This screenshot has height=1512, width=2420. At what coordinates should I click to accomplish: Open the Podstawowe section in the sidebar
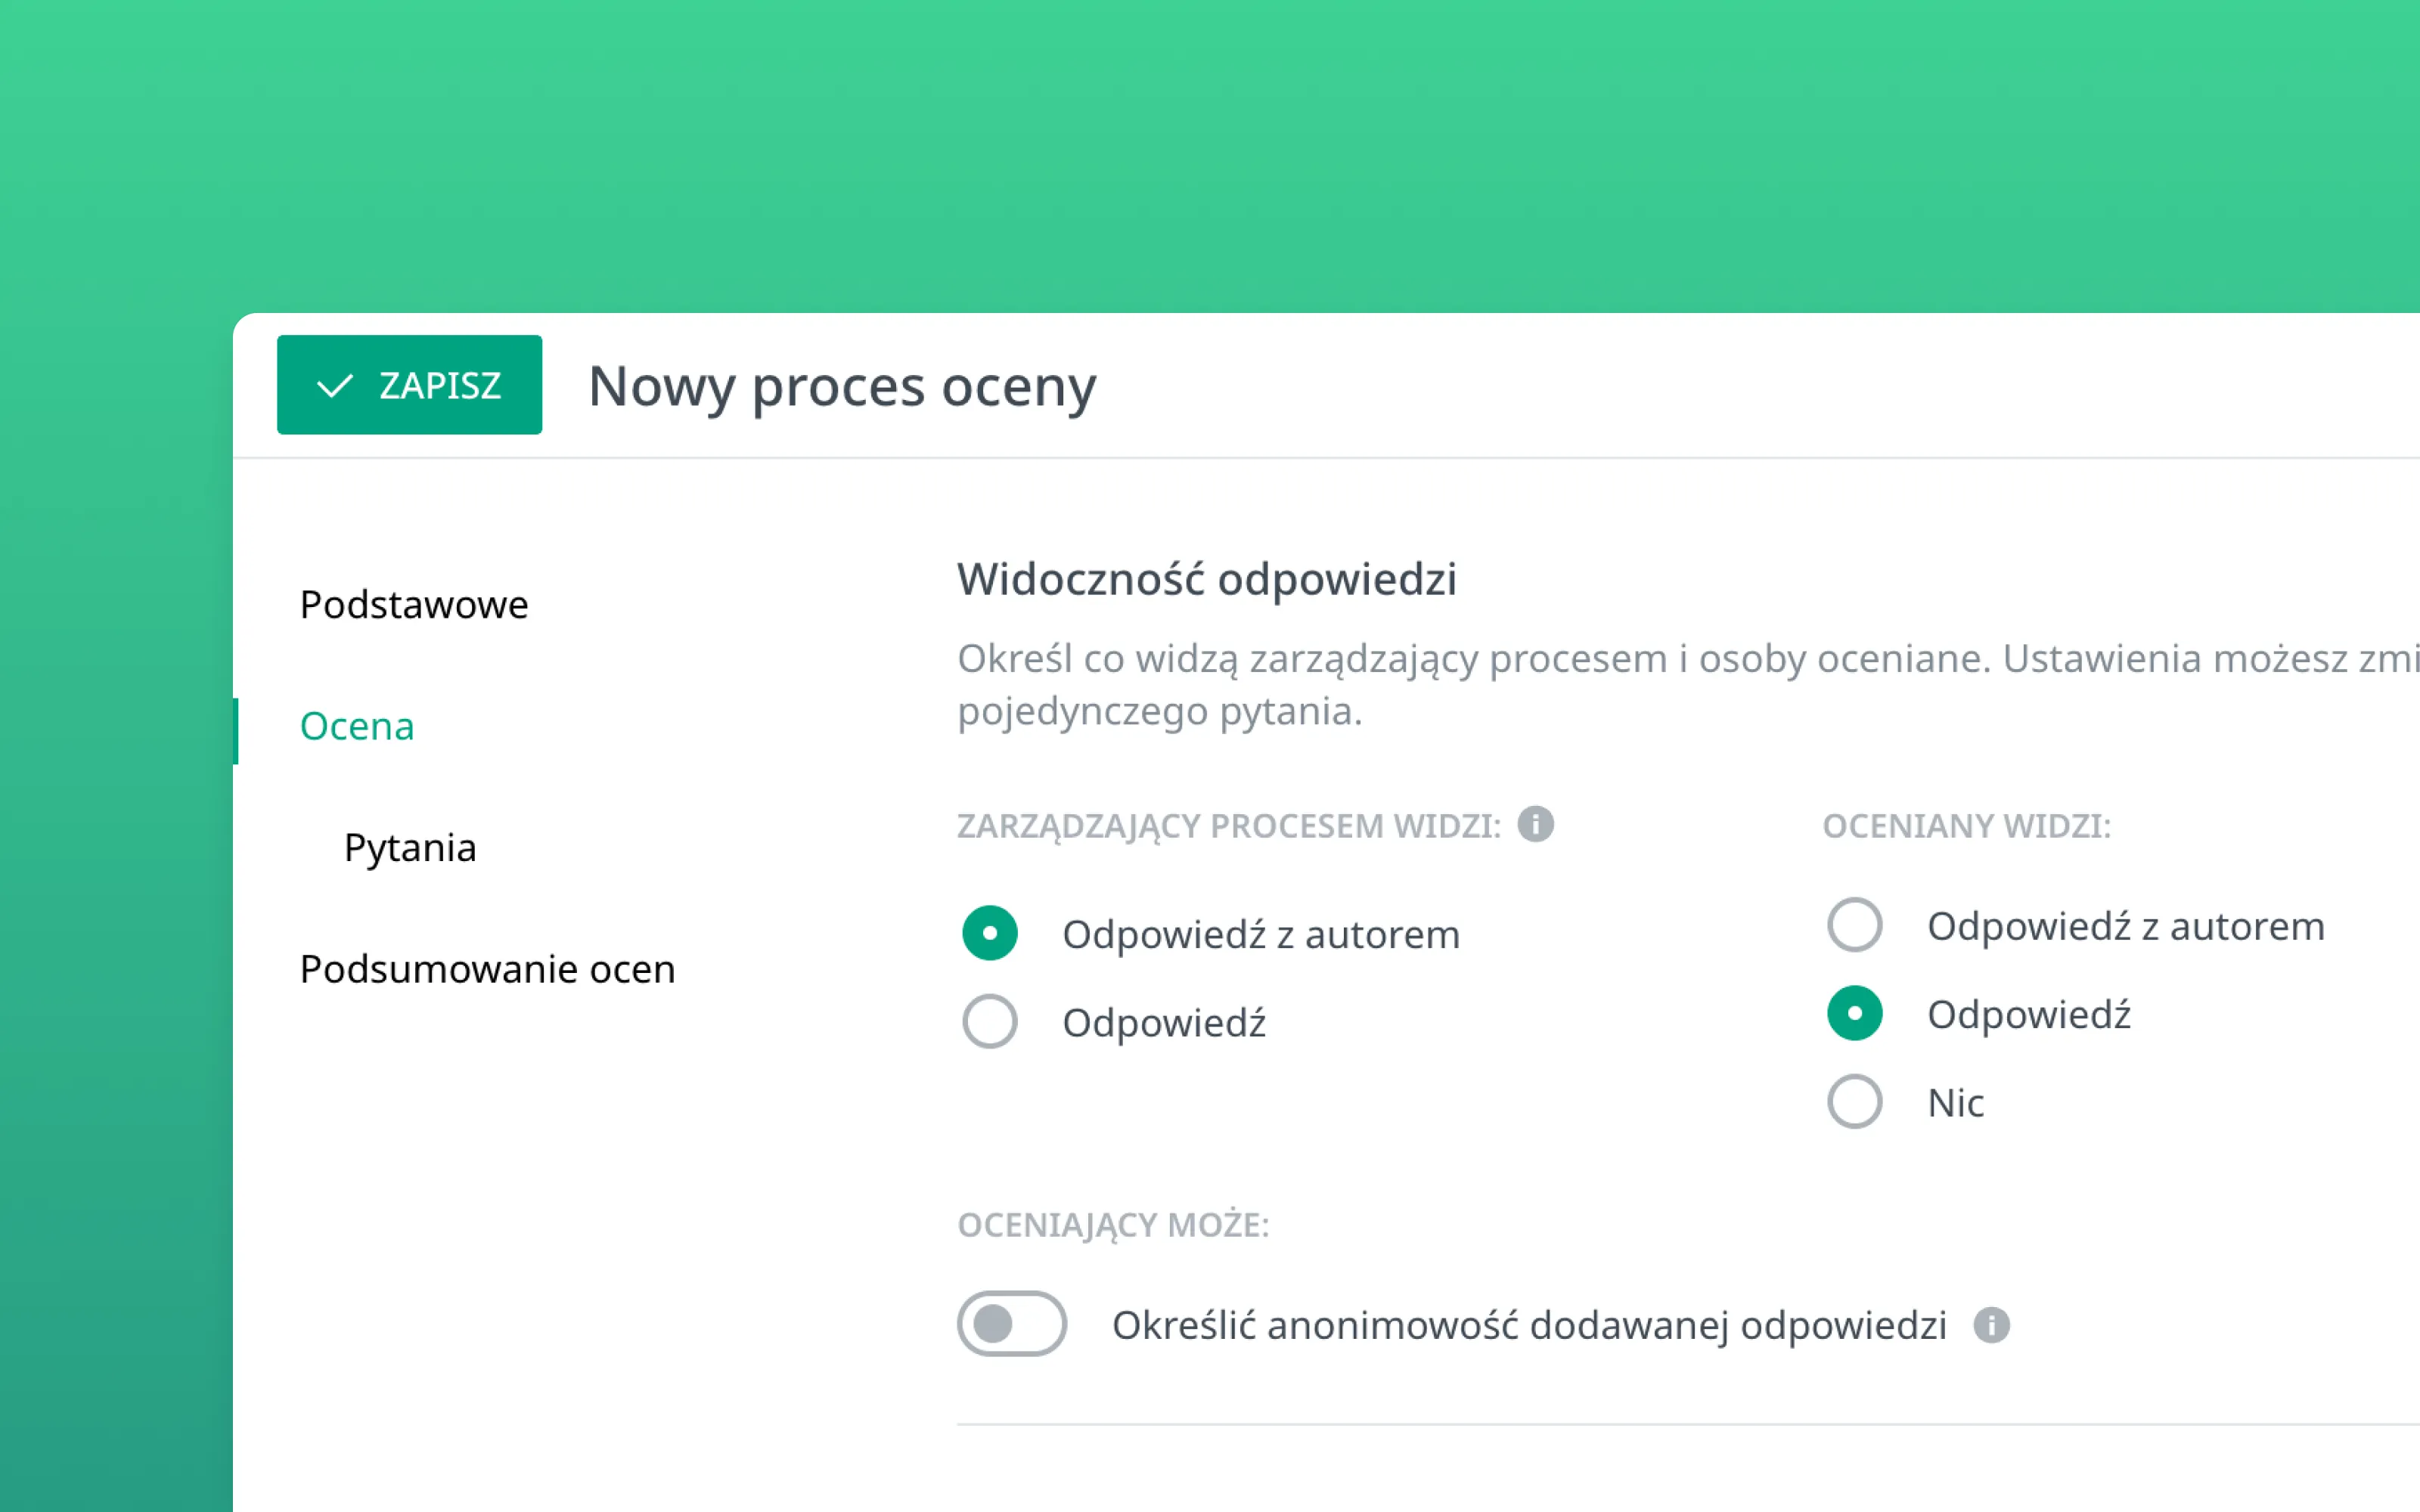[x=414, y=605]
